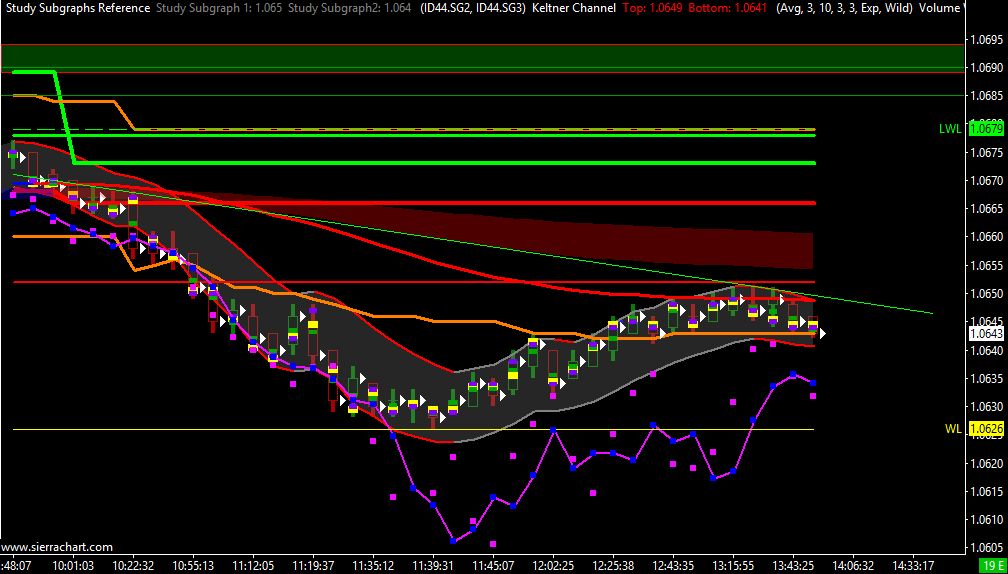Viewport: 1008px width, 574px height.
Task: Click the 13:15:55 time axis label
Action: (x=732, y=565)
